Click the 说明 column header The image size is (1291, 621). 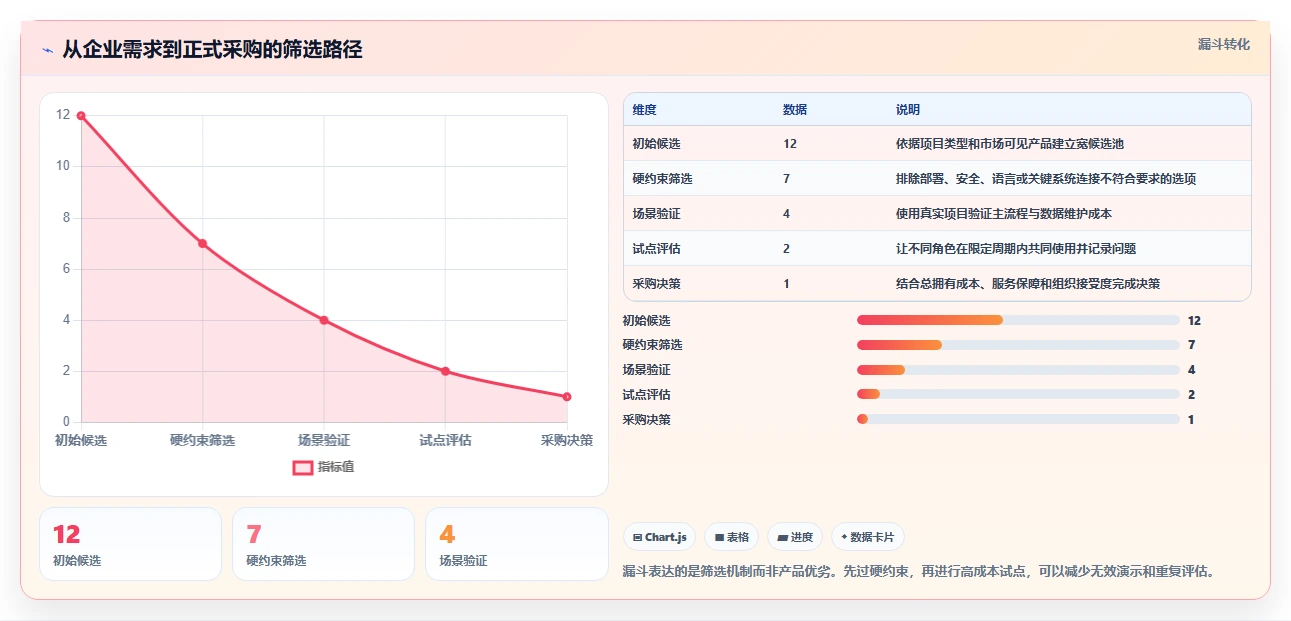pyautogui.click(x=908, y=110)
